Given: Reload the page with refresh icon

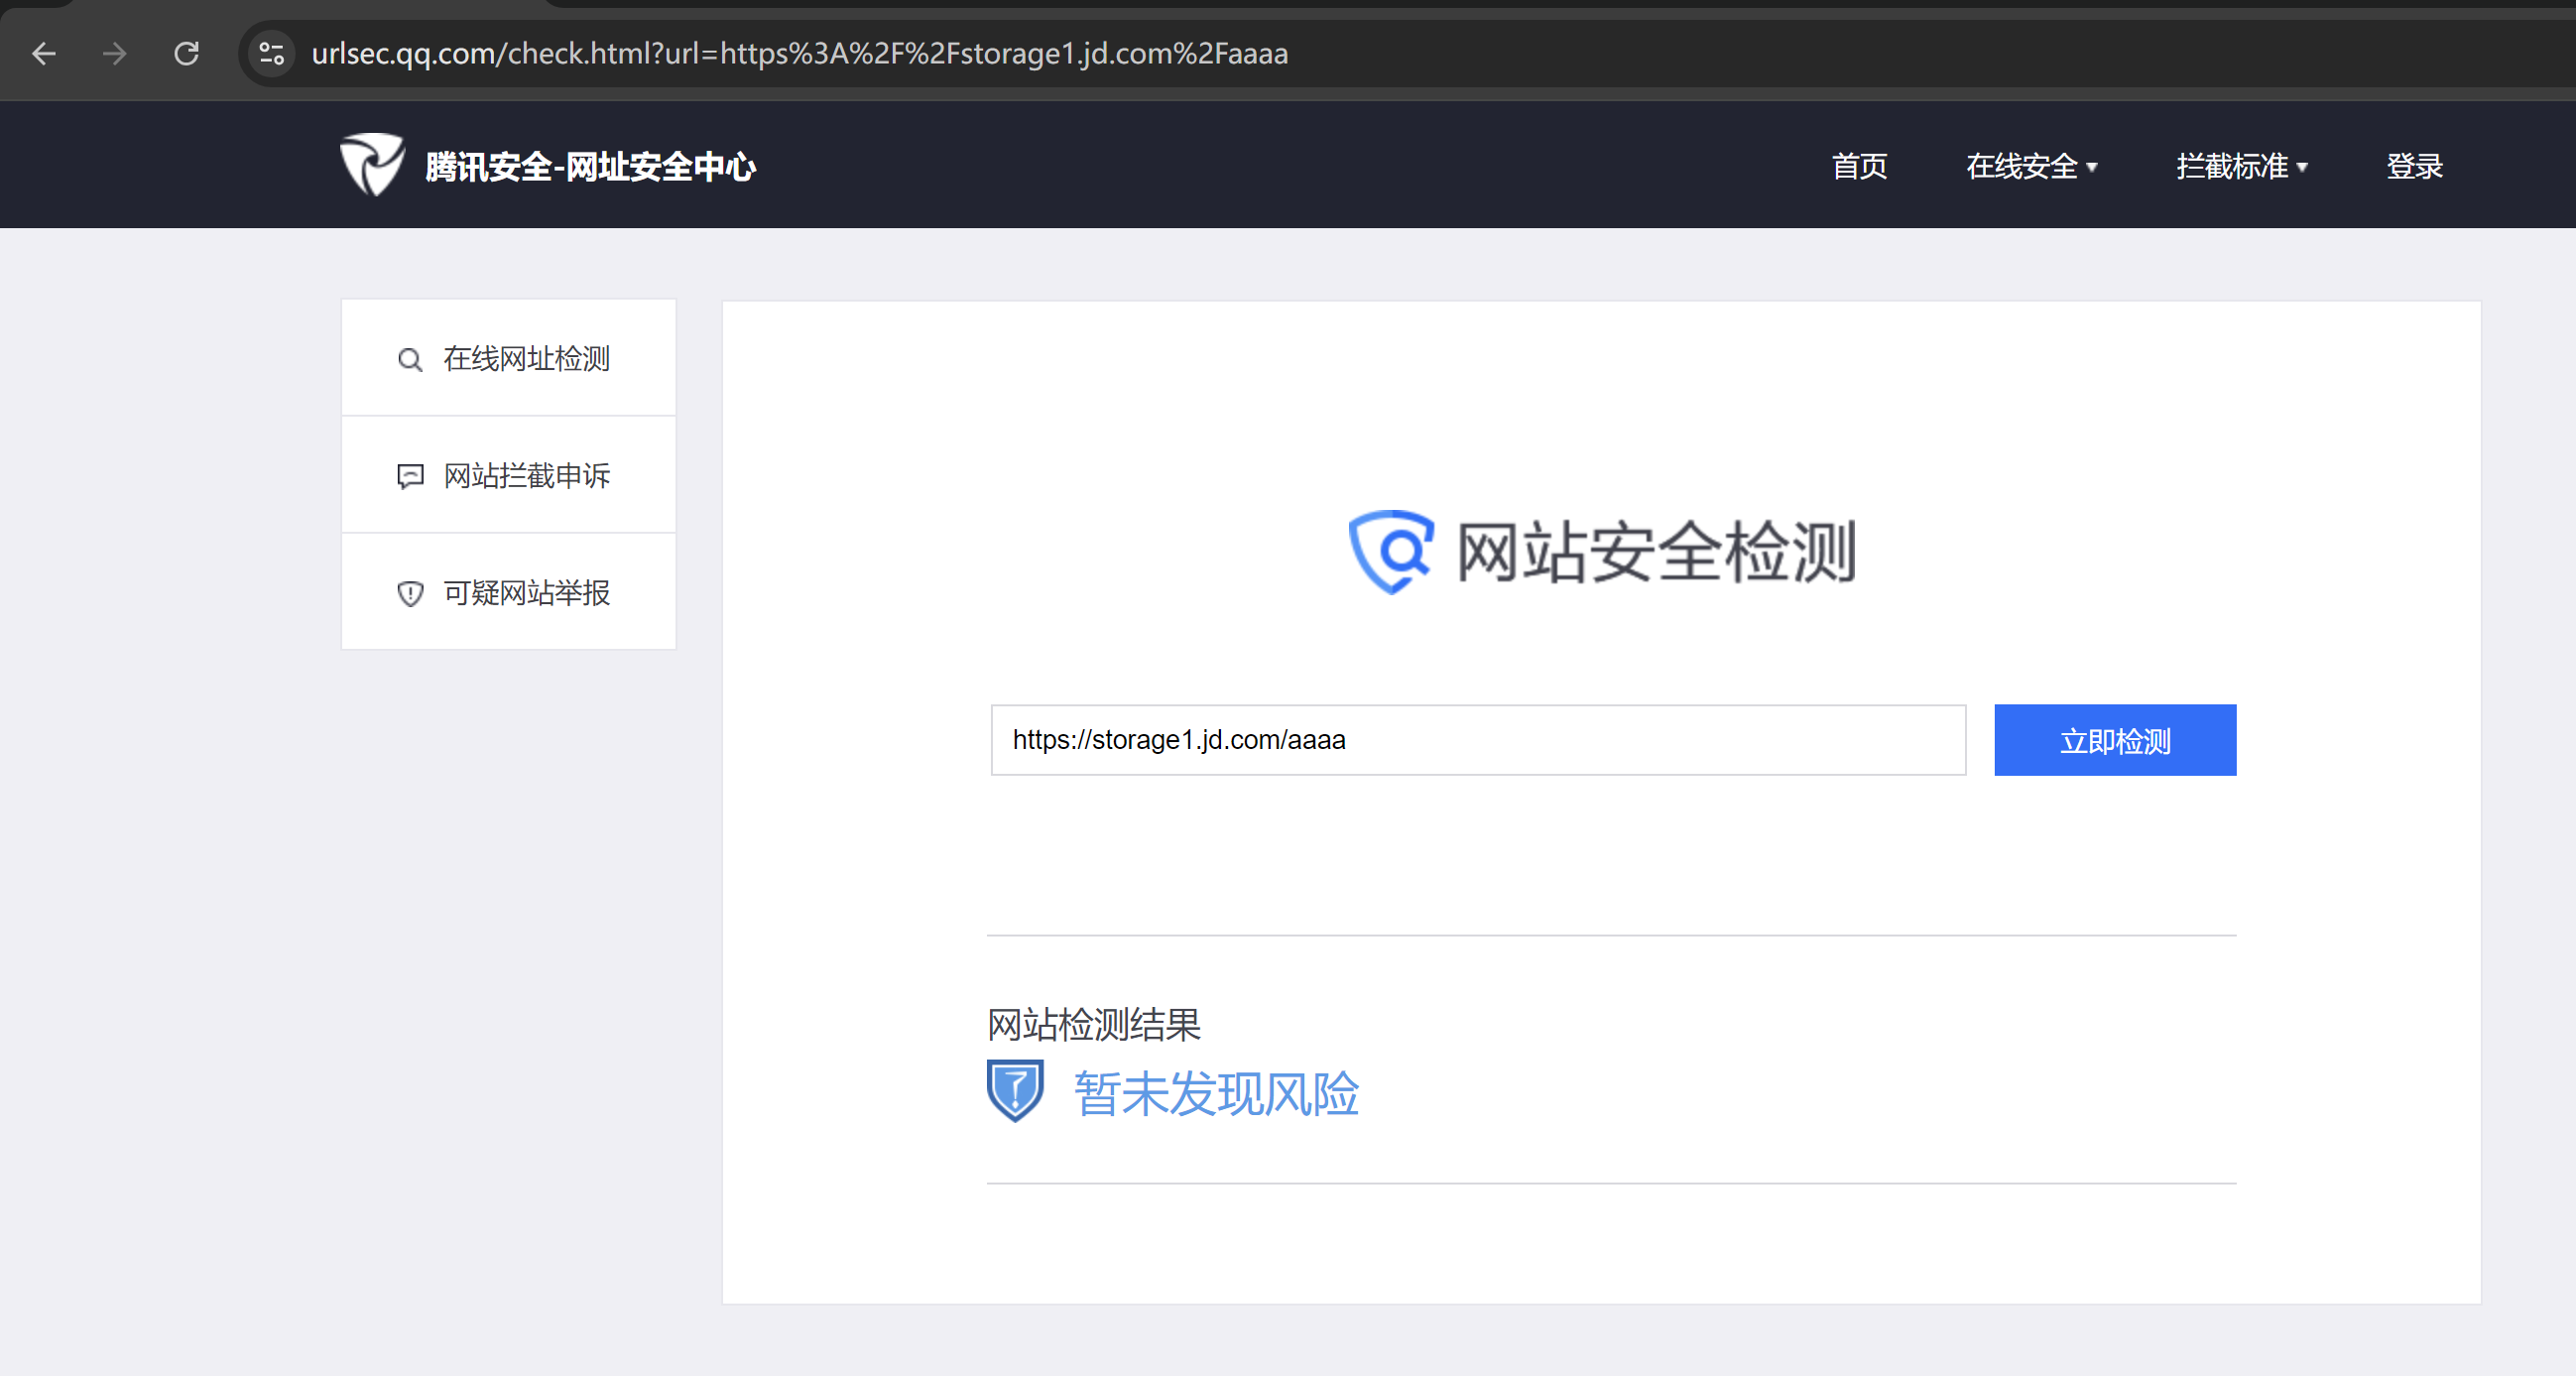Looking at the screenshot, I should click(x=187, y=53).
